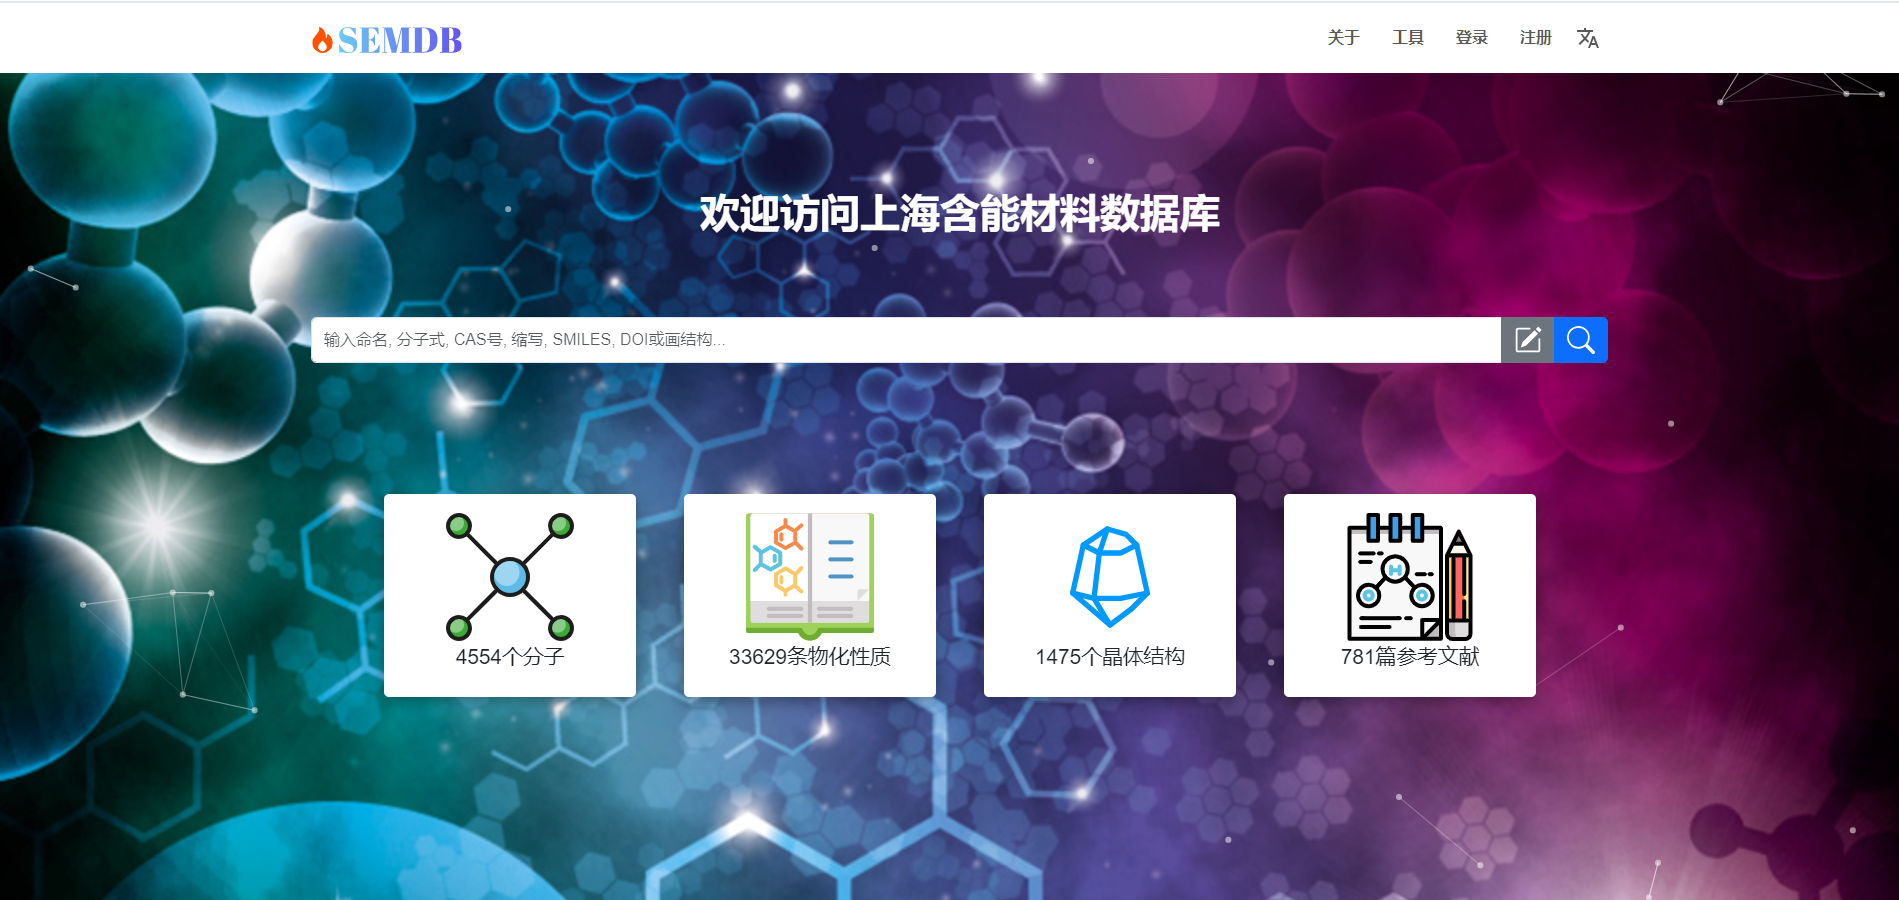Open the SEMDB logo home link
The width and height of the screenshot is (1899, 900).
tap(399, 40)
